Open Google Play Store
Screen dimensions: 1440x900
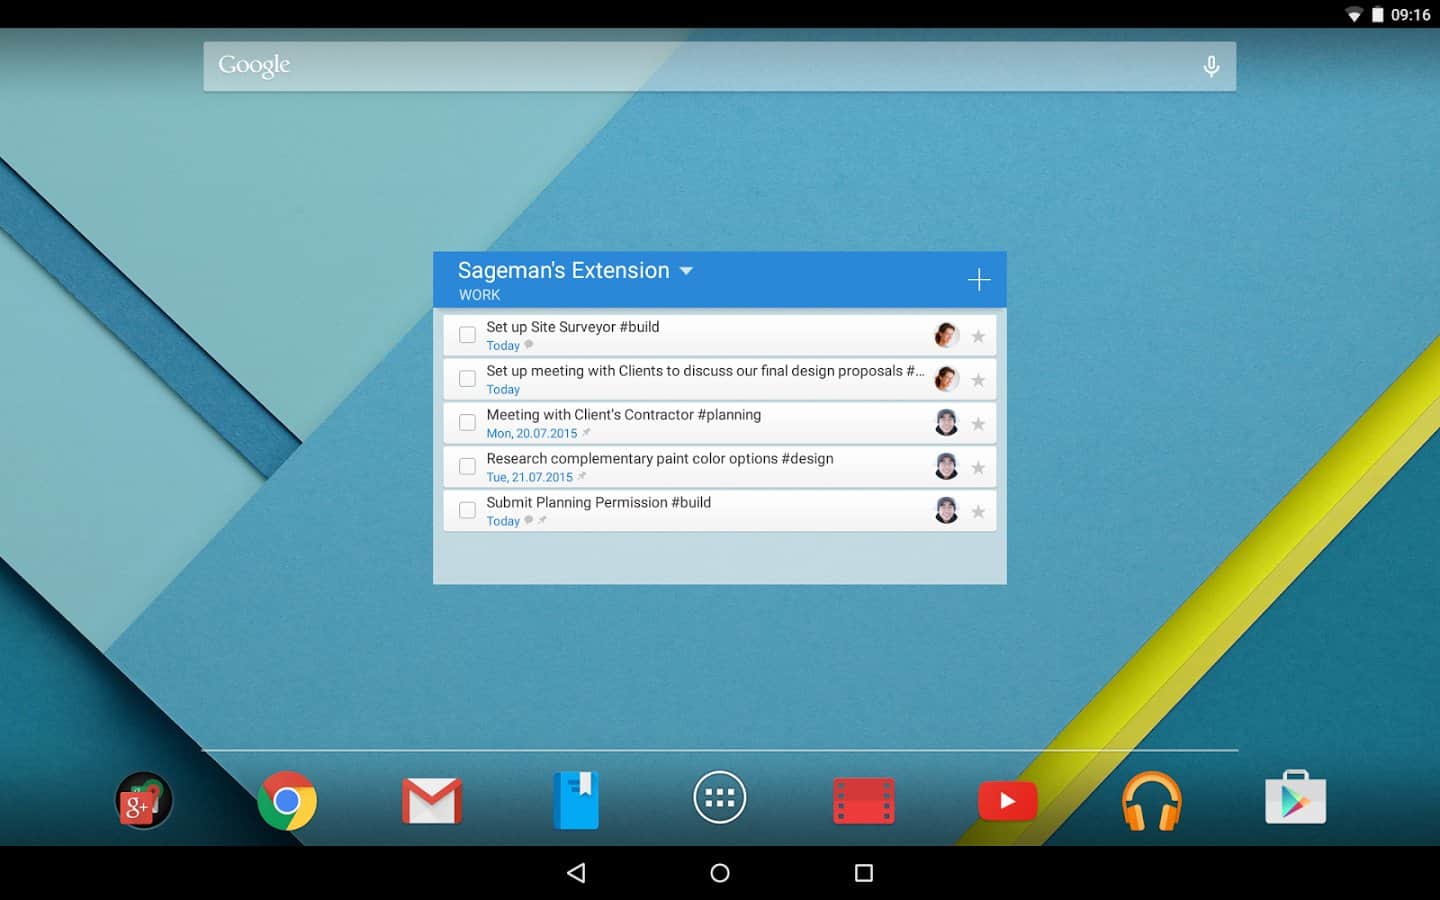click(1295, 799)
